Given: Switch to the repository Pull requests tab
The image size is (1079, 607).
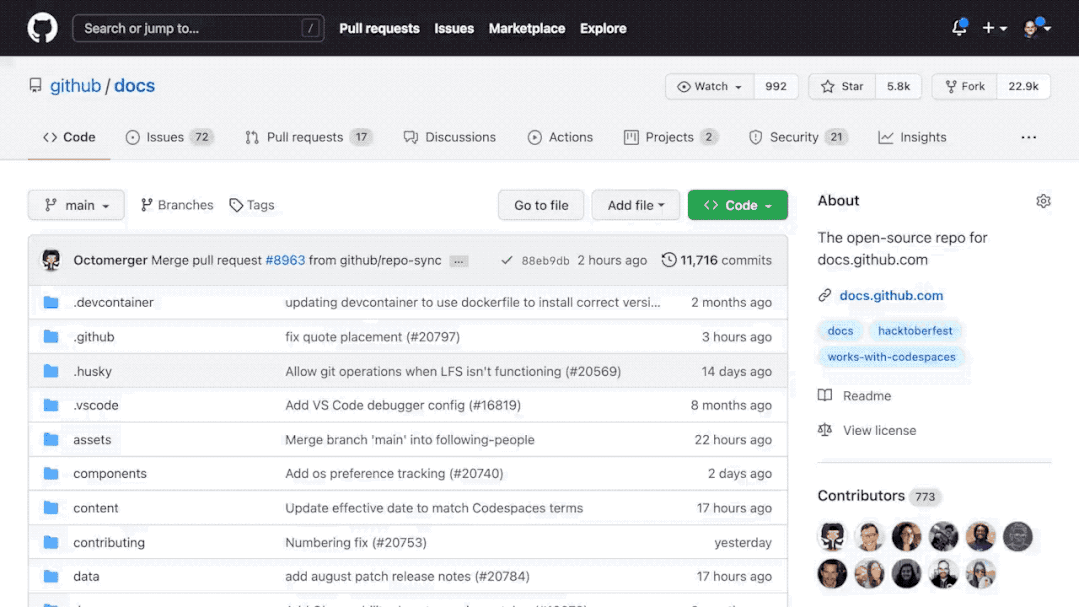Looking at the screenshot, I should tap(308, 137).
